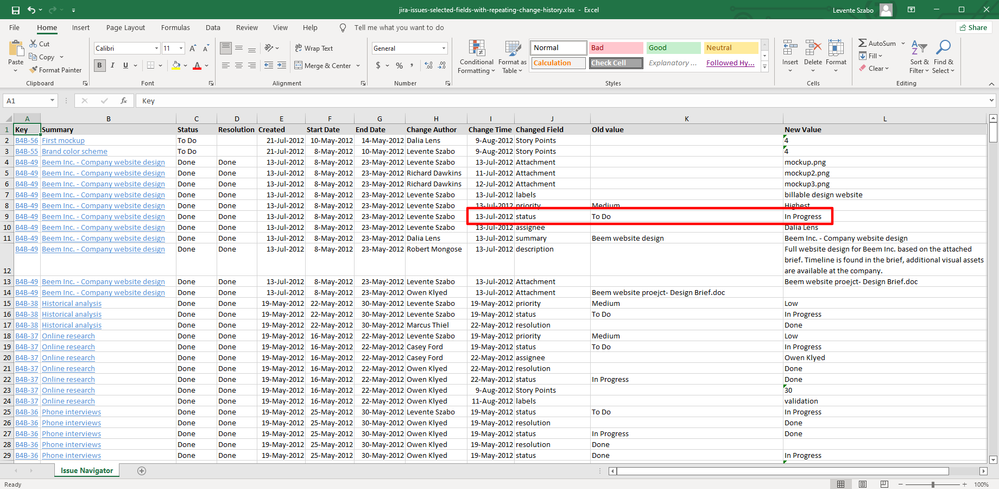
Task: Toggle Align Right for cell text
Action: tap(251, 66)
